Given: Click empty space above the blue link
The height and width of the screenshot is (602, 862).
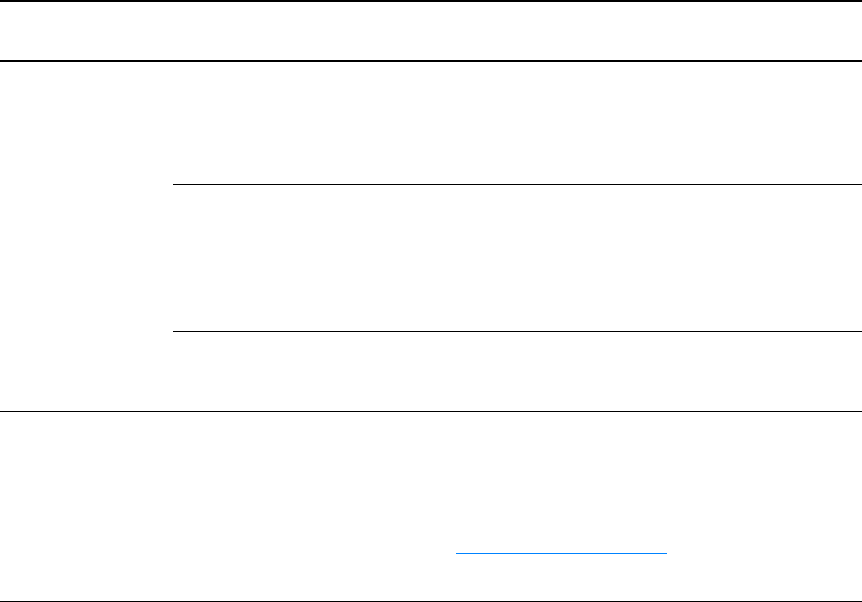Looking at the screenshot, I should click(561, 482).
